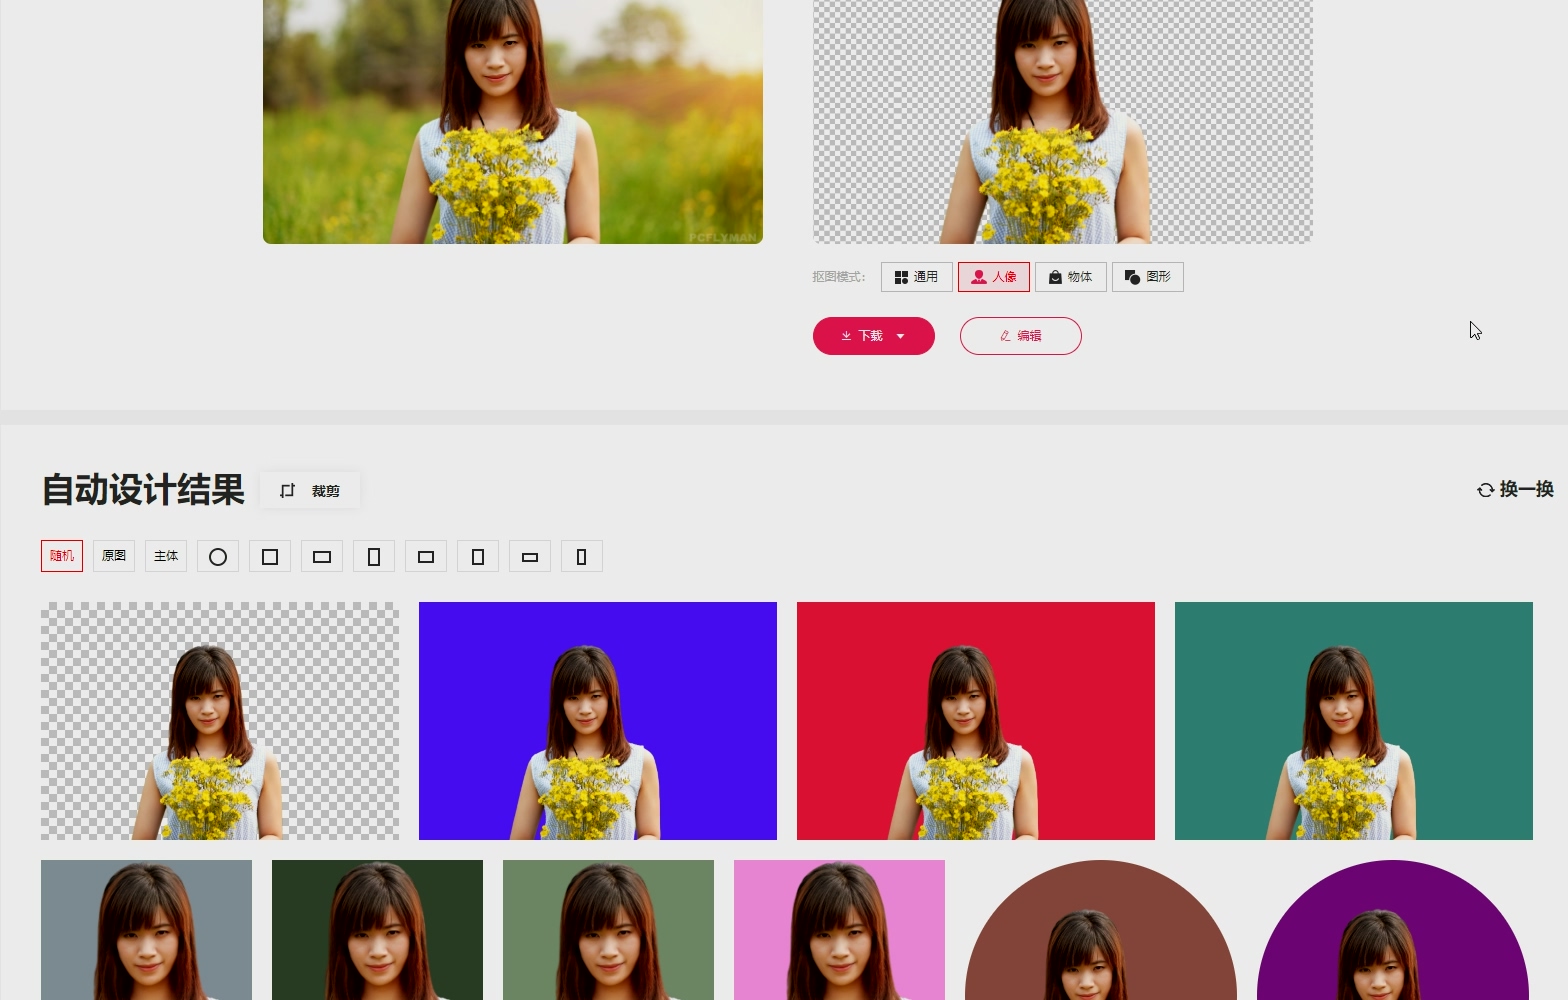
Task: Pick the purple circular design result
Action: (x=1393, y=930)
